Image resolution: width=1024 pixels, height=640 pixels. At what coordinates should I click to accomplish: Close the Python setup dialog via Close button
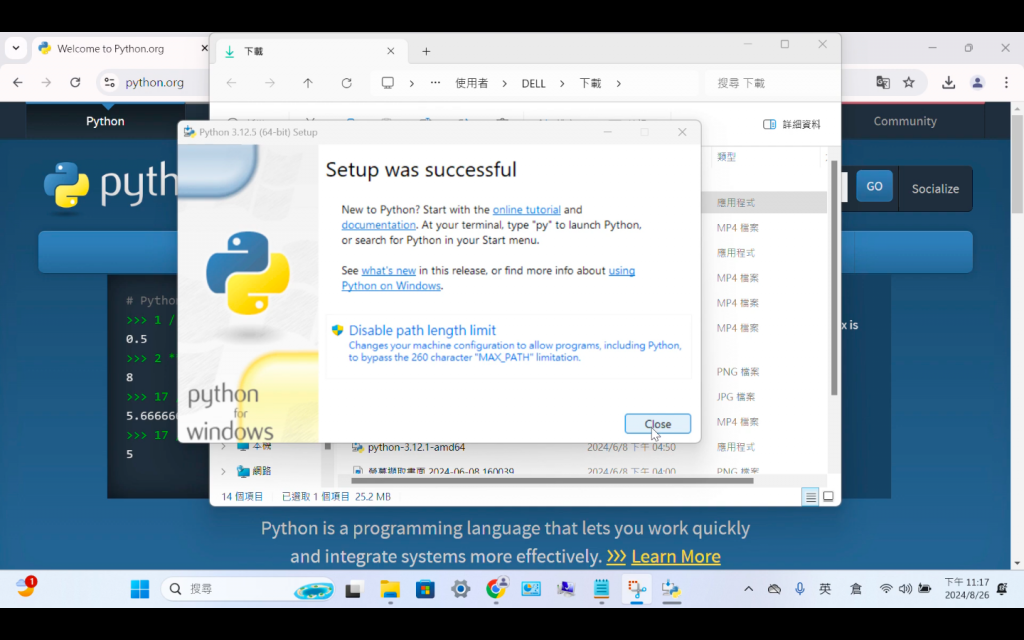657,424
